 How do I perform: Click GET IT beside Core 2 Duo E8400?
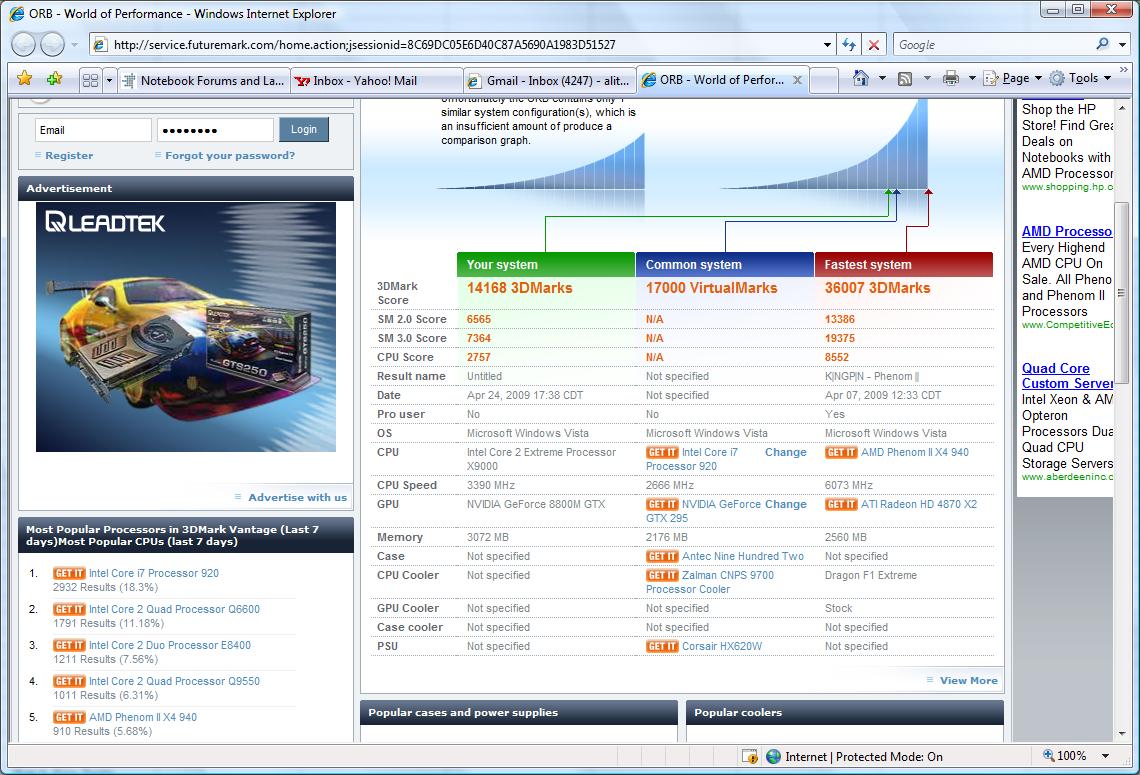[69, 646]
